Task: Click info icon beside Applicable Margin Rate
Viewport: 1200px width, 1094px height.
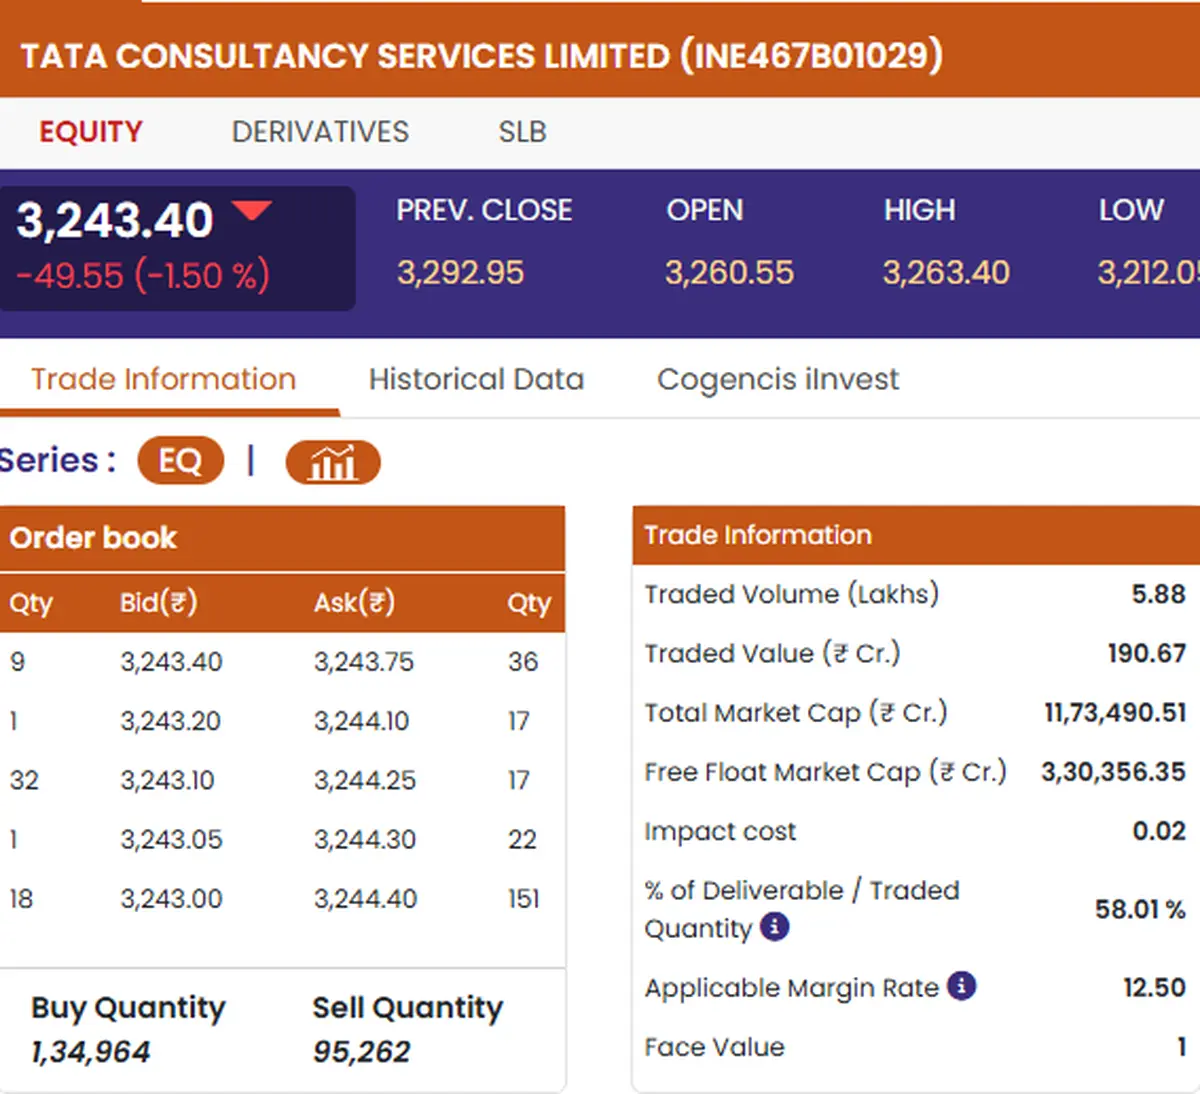Action: click(x=962, y=986)
